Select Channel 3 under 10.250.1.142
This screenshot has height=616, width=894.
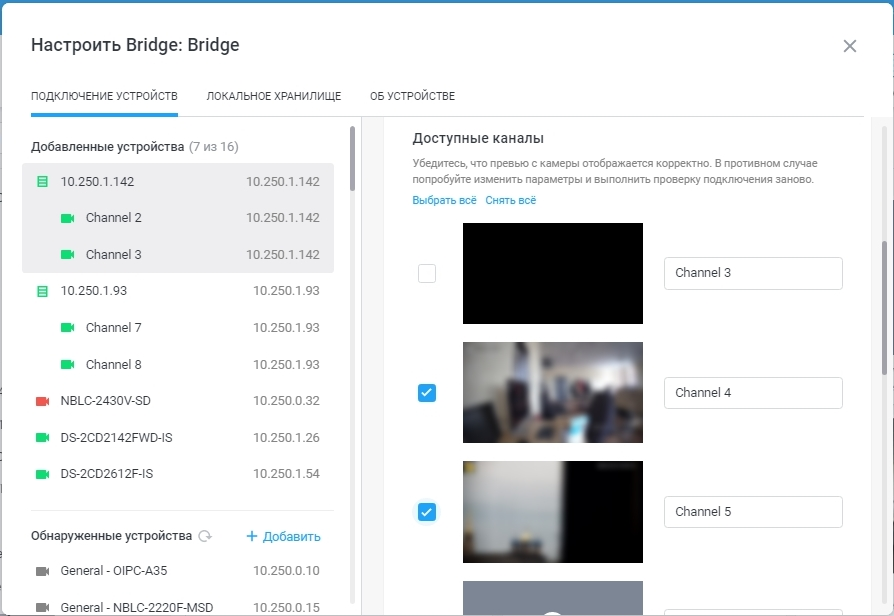tap(178, 254)
